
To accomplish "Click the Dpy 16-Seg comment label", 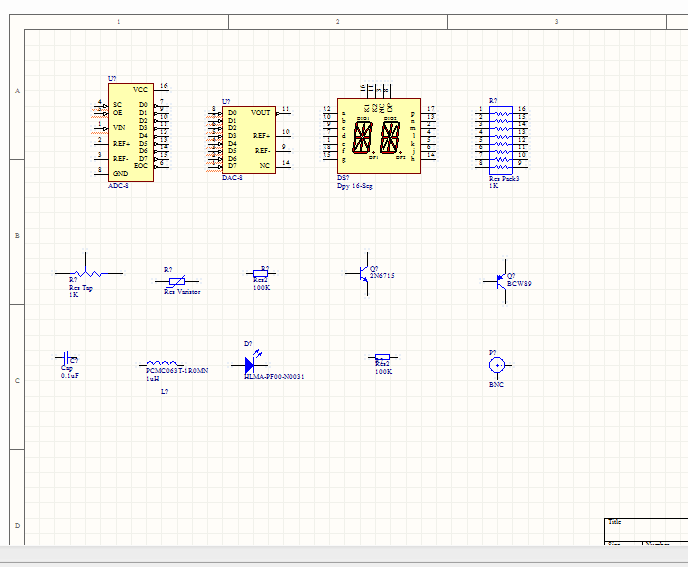I will [x=355, y=186].
